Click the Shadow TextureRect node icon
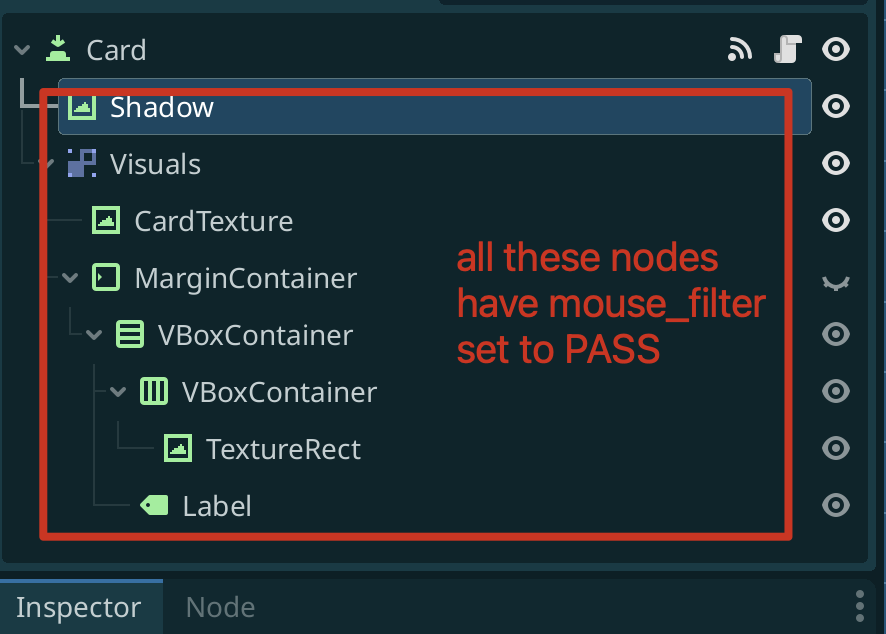This screenshot has height=634, width=886. coord(82,106)
